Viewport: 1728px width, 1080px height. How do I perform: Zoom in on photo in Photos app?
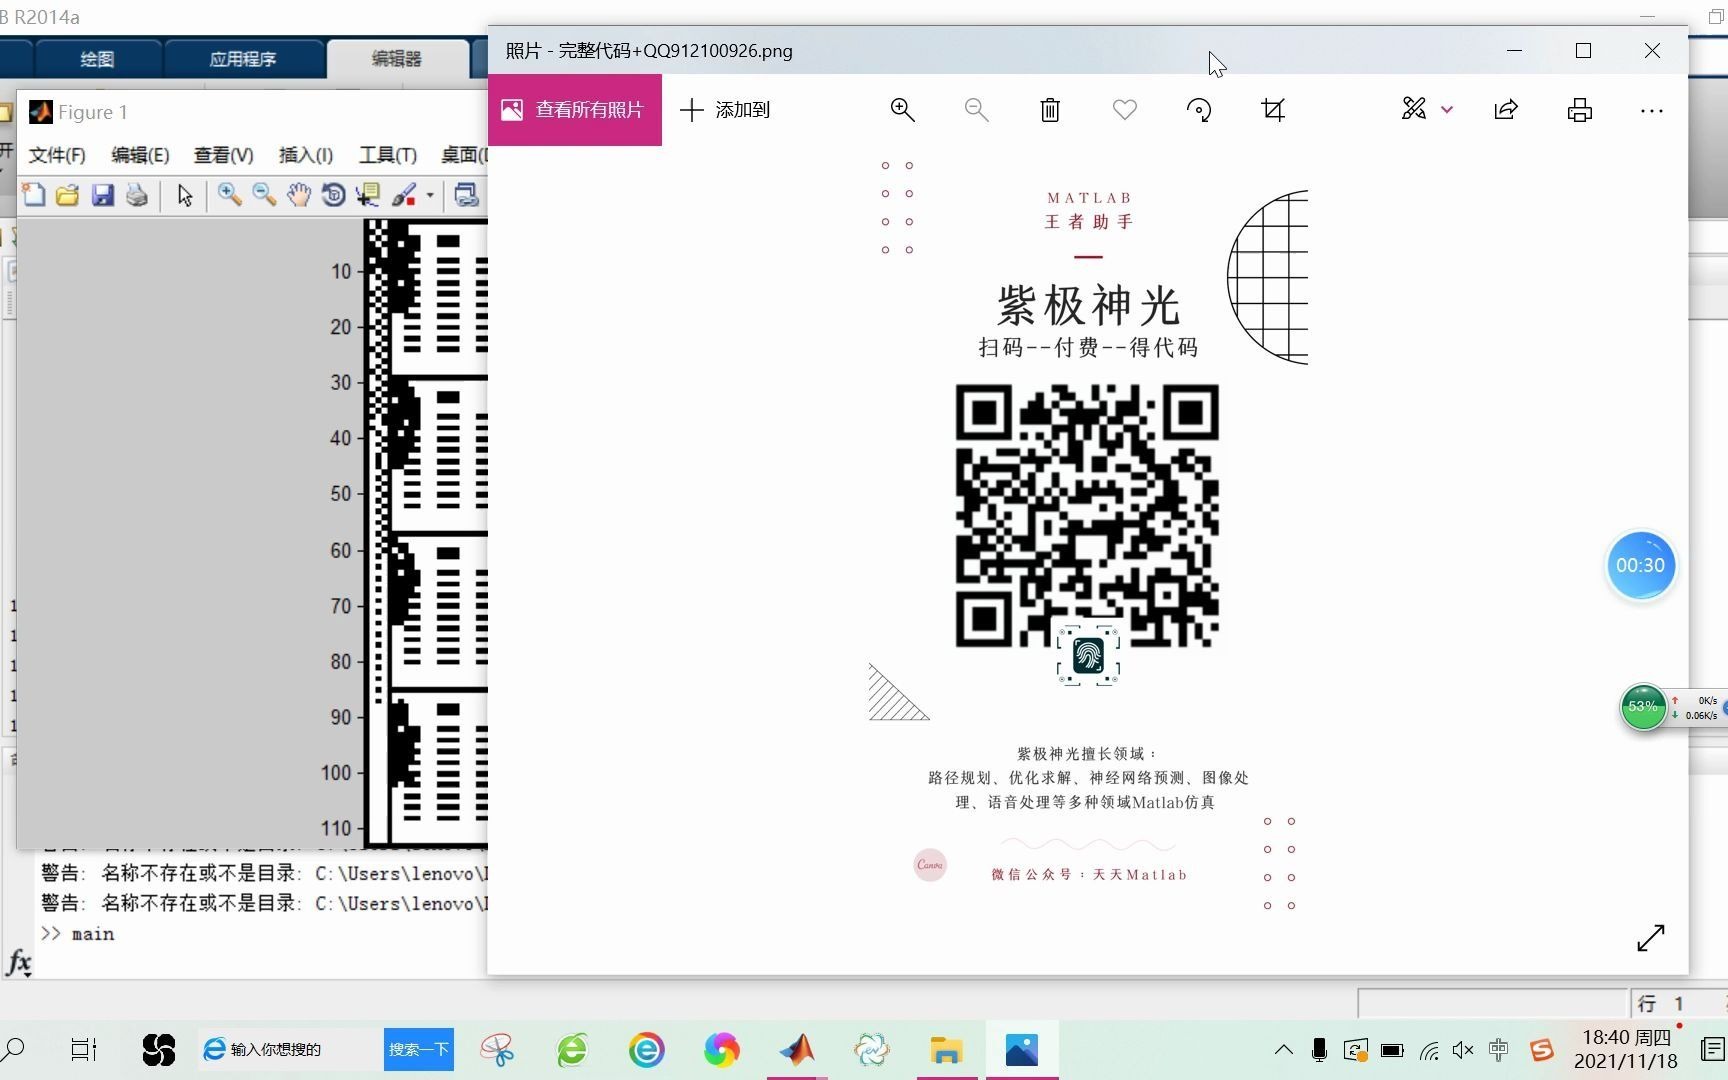click(903, 110)
